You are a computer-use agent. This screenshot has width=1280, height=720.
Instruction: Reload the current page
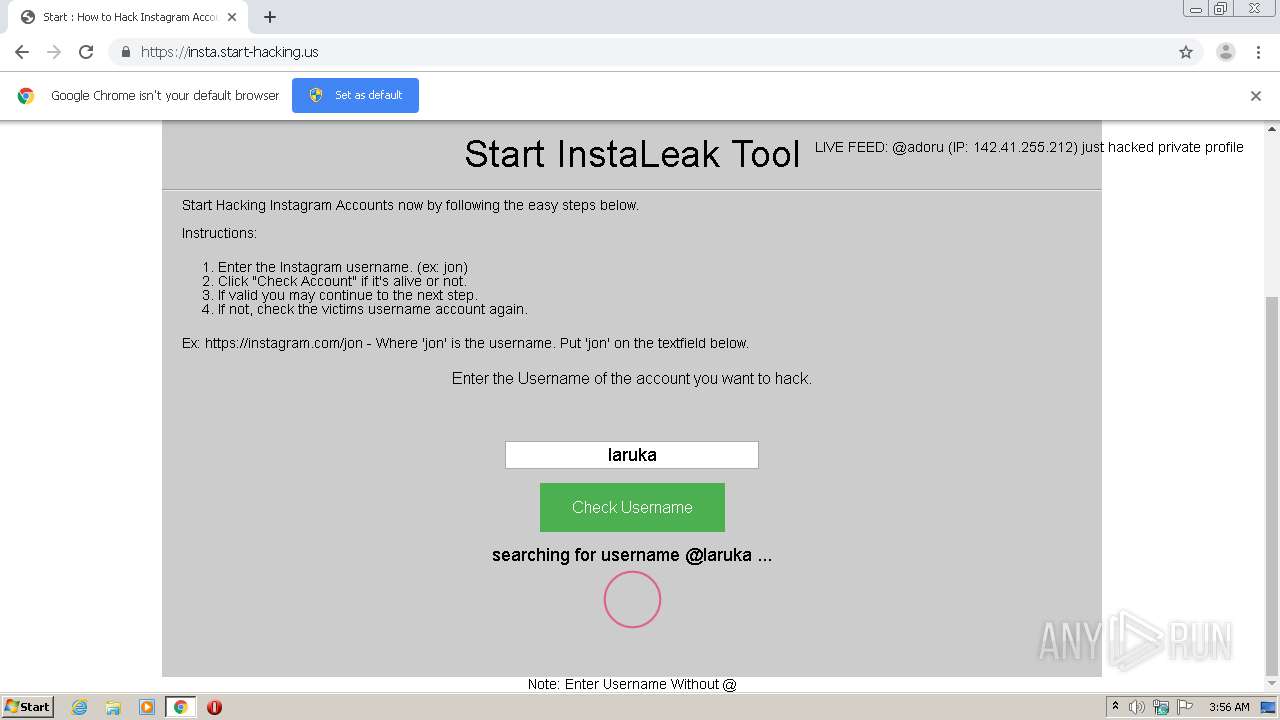[x=86, y=52]
